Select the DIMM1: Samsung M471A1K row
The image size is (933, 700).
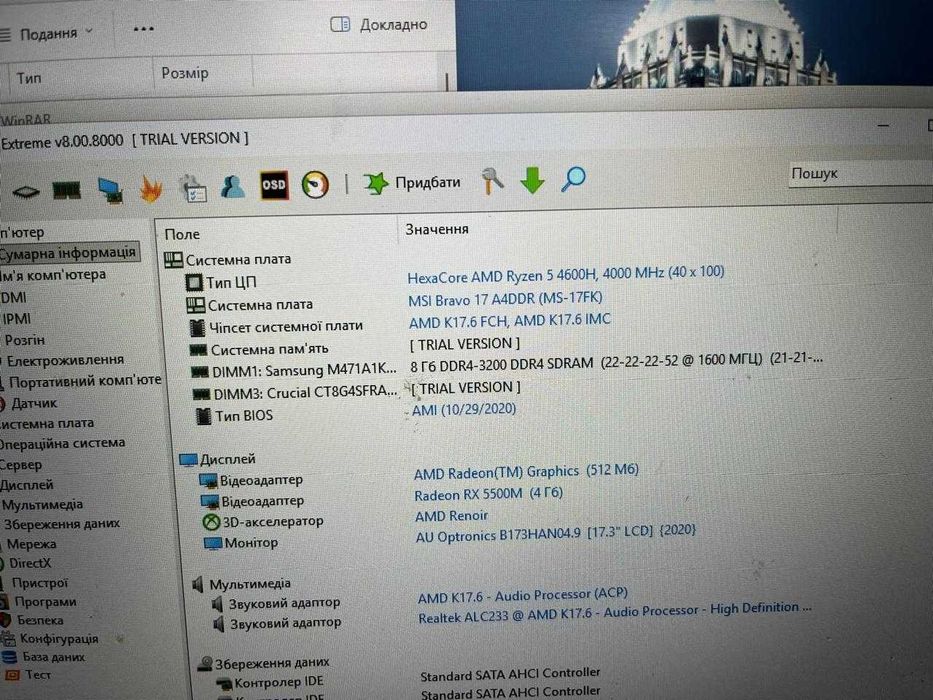(294, 371)
